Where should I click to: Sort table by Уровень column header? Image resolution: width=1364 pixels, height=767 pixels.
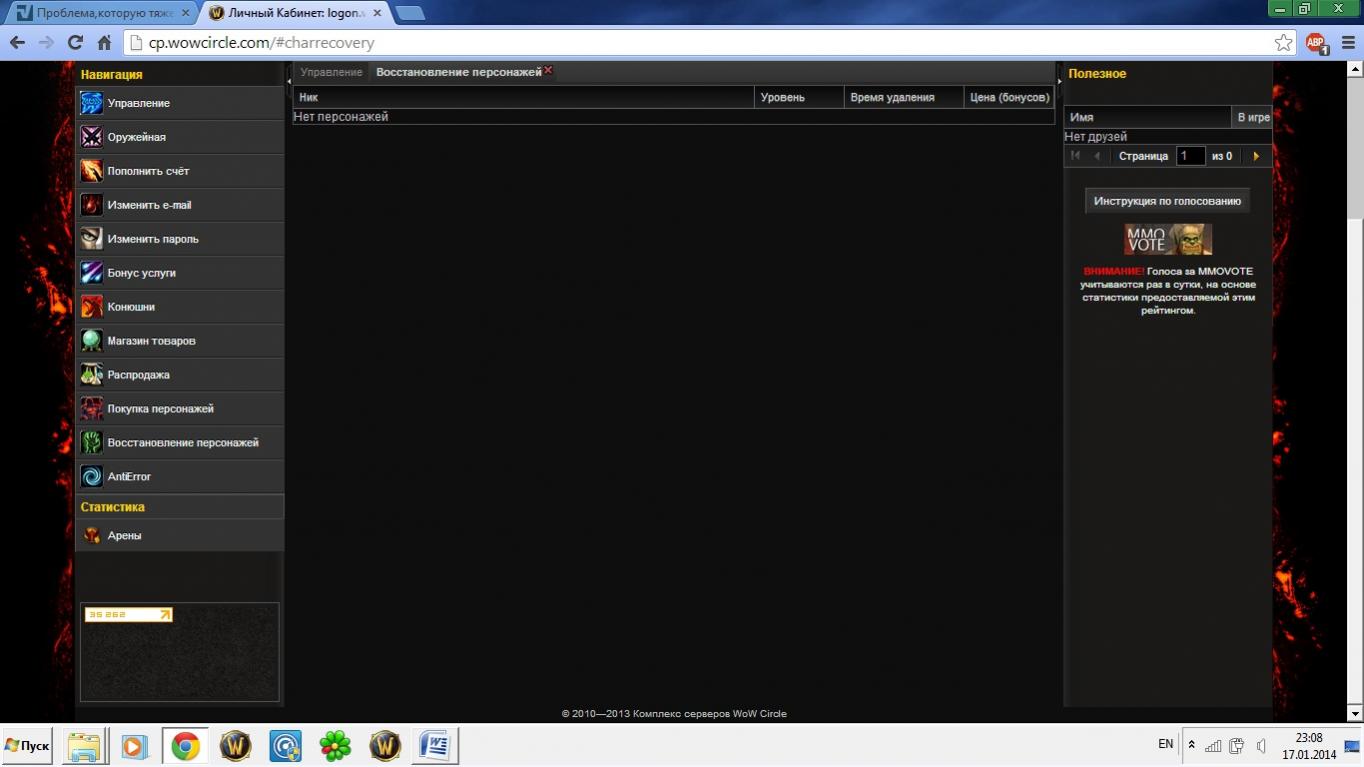point(782,97)
